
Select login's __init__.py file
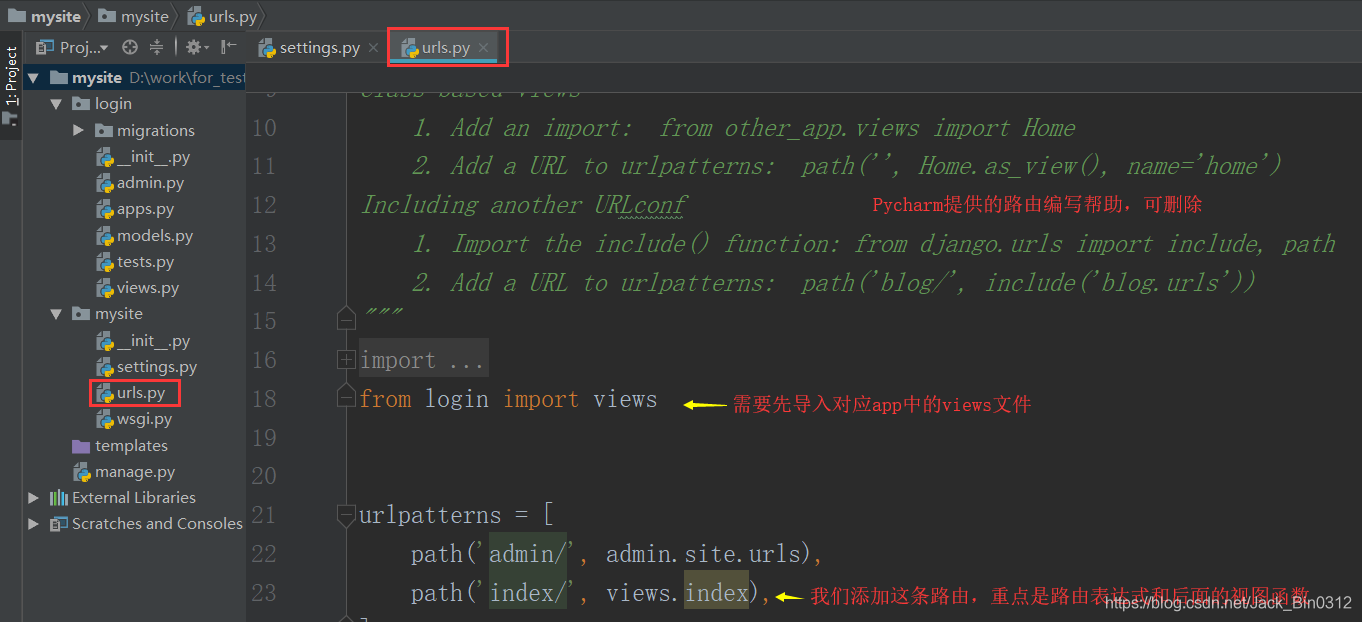click(143, 157)
